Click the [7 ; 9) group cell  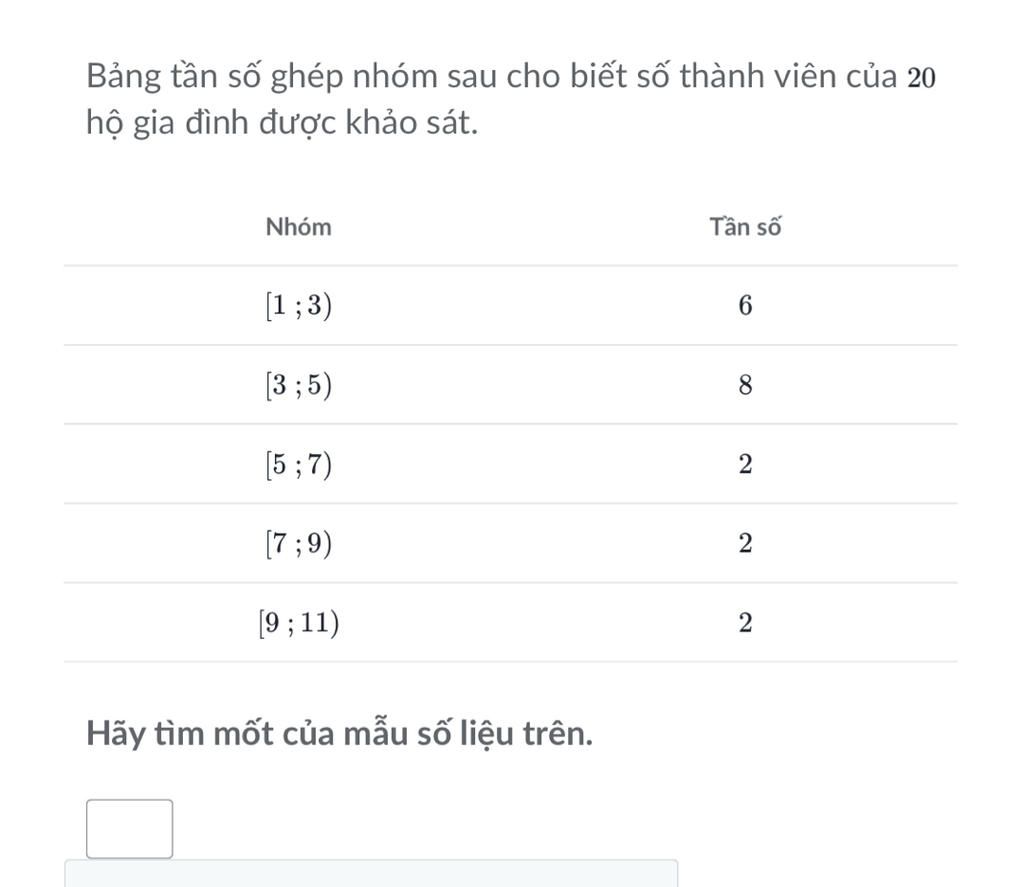pyautogui.click(x=298, y=544)
